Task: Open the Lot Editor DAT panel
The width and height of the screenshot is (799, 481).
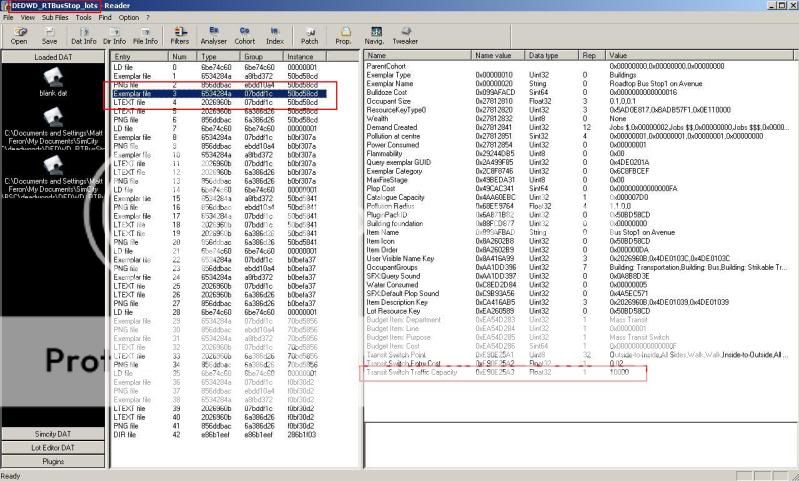Action: tap(52, 448)
